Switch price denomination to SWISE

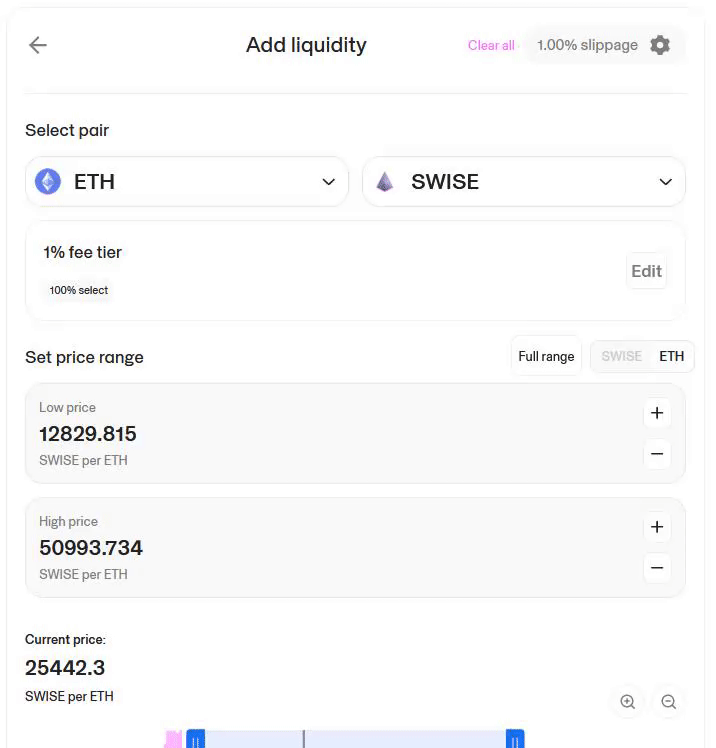pyautogui.click(x=621, y=357)
